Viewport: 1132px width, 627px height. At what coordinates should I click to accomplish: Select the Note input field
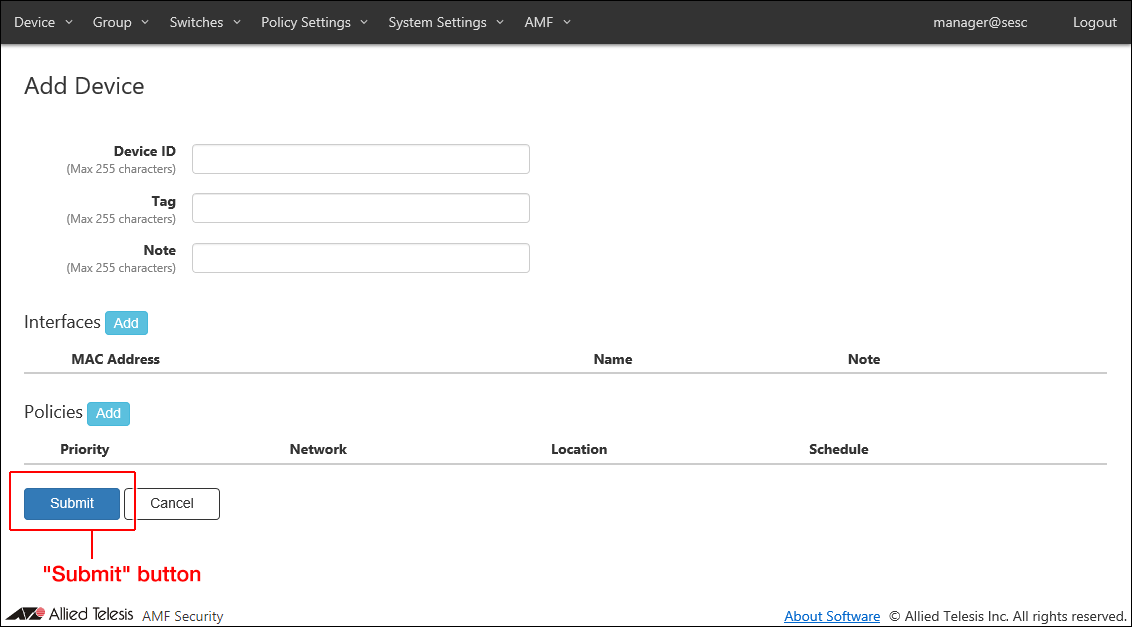pos(360,258)
